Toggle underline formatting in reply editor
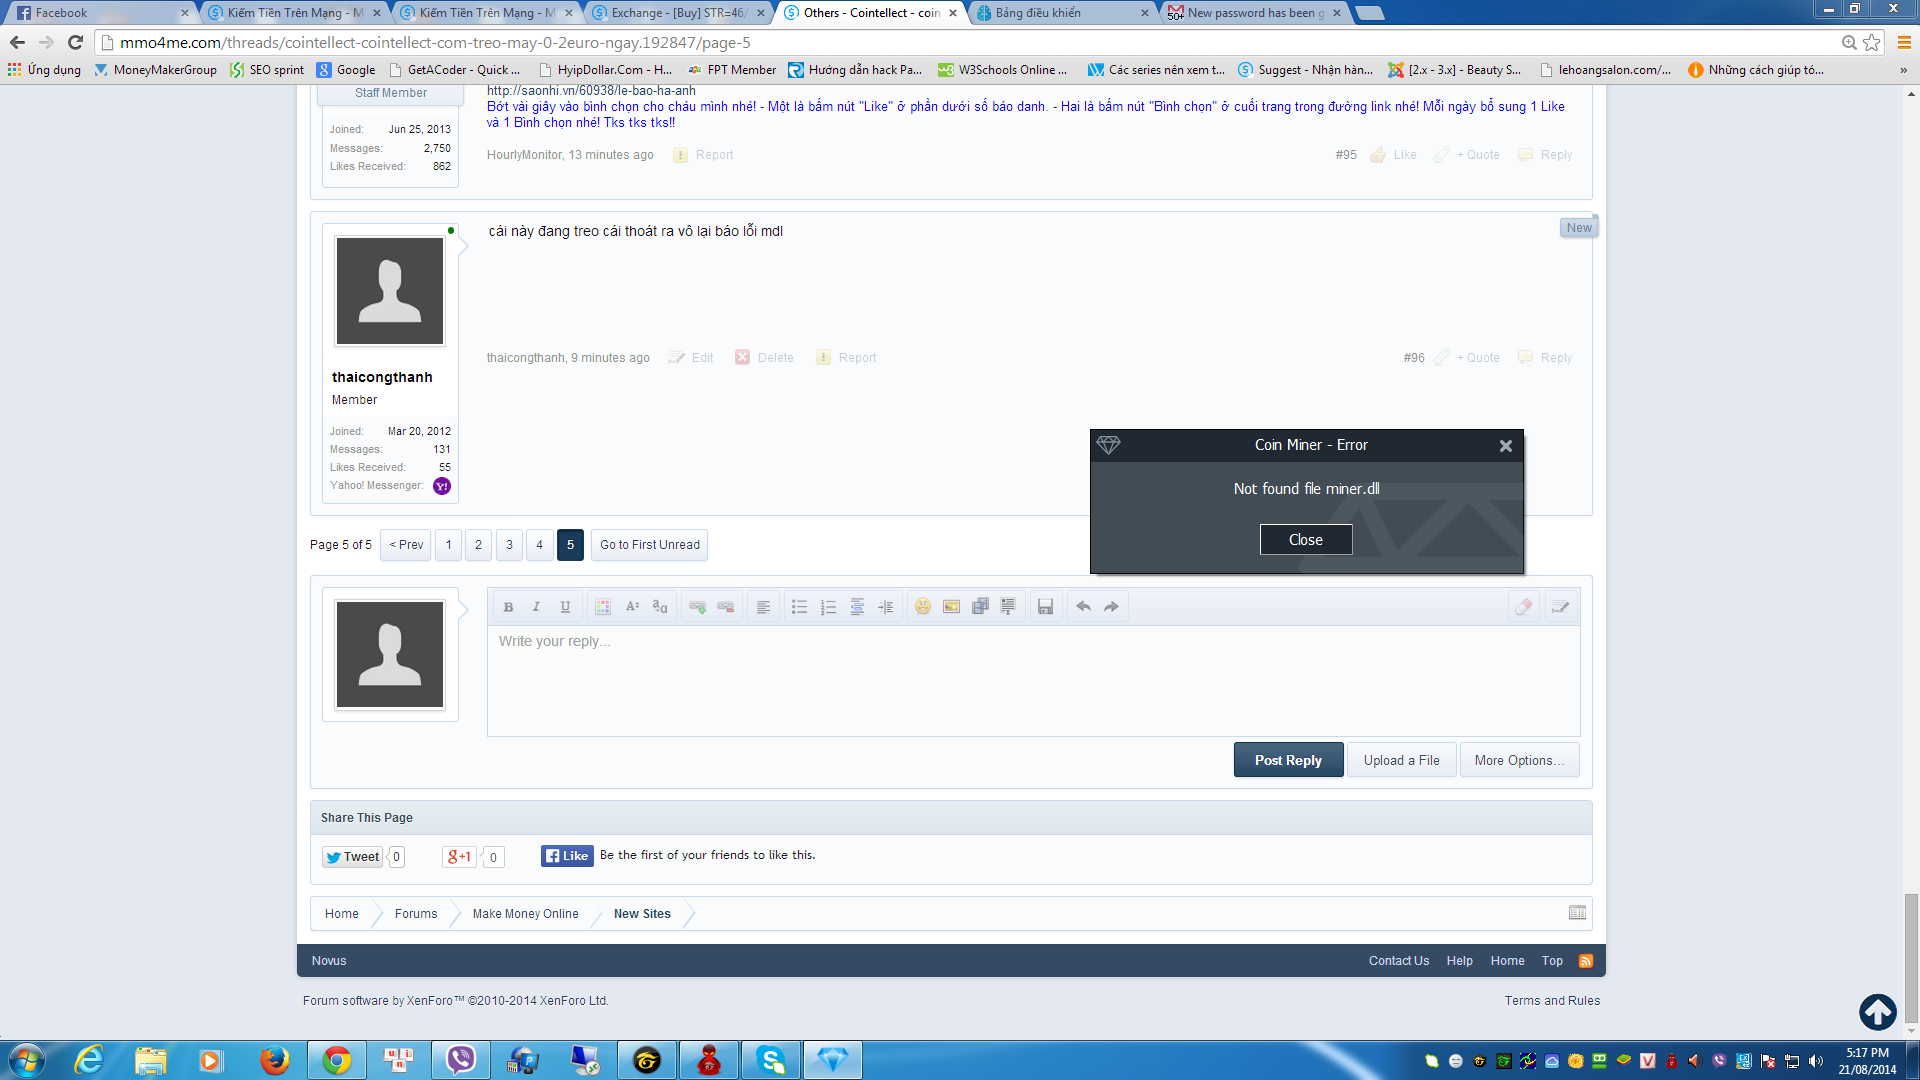The image size is (1920, 1080). 565,607
